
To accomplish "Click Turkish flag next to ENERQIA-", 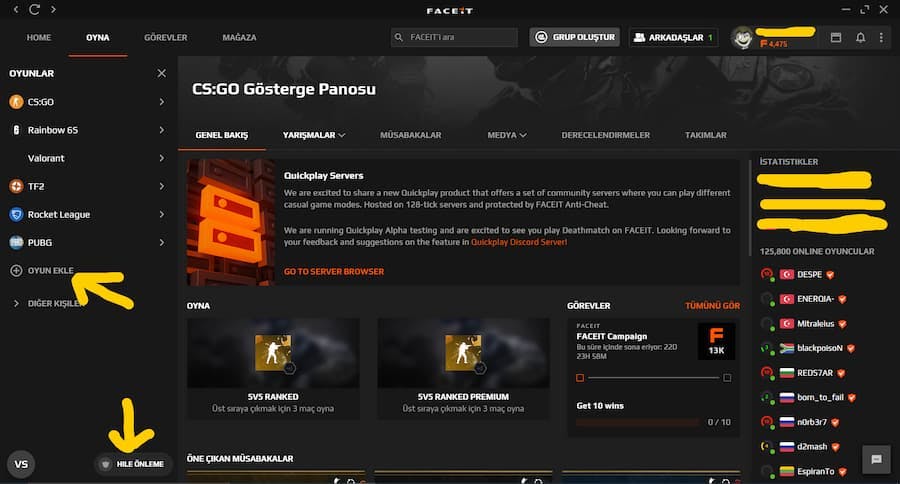I will pyautogui.click(x=787, y=299).
